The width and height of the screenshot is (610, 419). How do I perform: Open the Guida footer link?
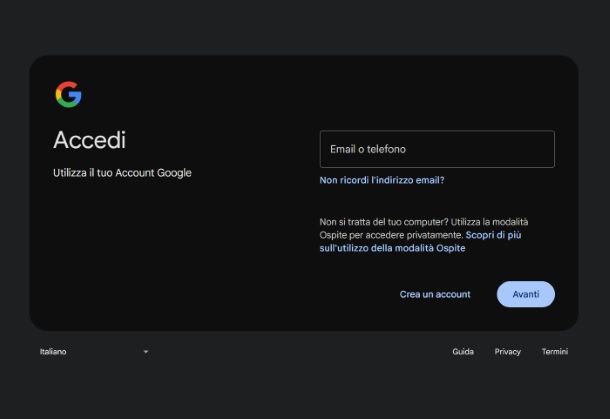tap(463, 352)
